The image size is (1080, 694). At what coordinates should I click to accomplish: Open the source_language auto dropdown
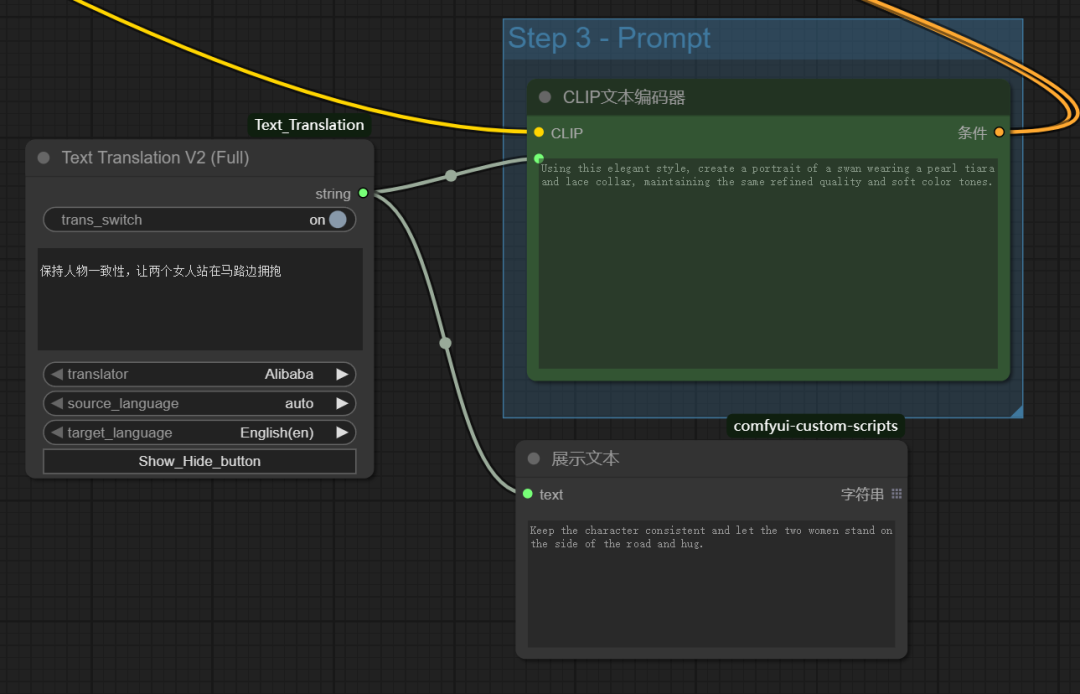(200, 403)
